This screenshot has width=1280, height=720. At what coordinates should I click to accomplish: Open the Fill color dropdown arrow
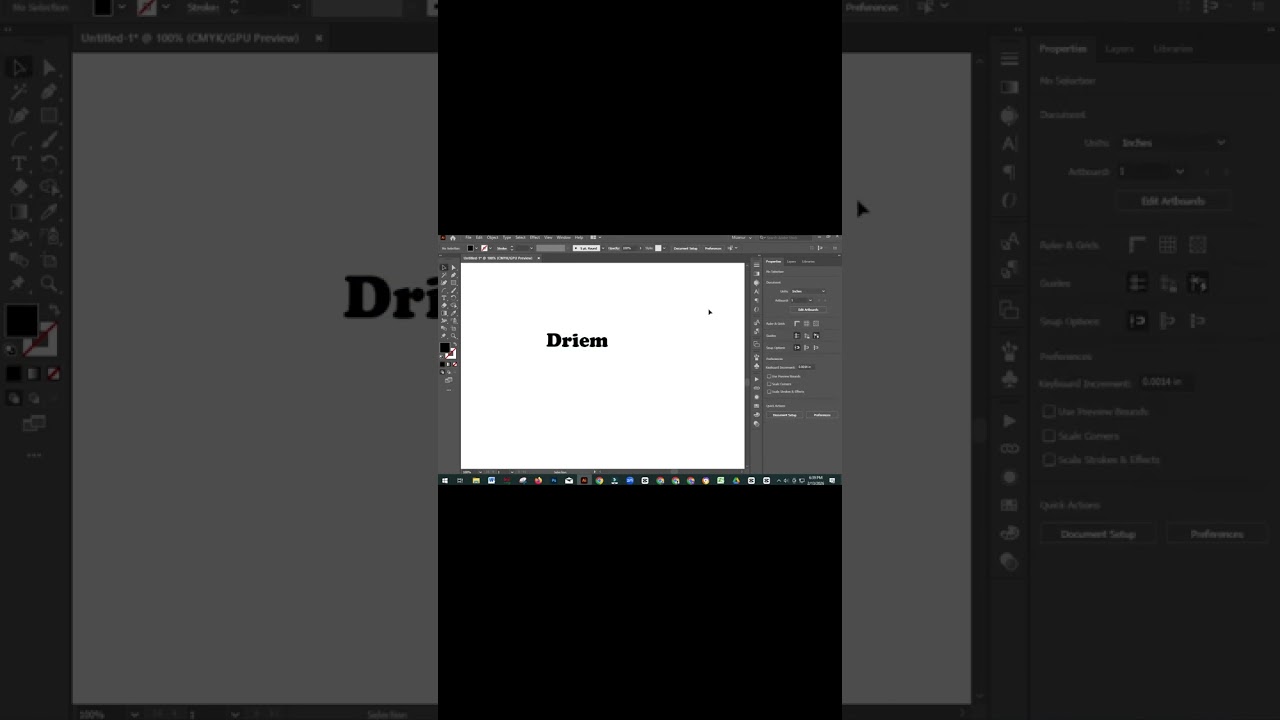click(x=476, y=248)
